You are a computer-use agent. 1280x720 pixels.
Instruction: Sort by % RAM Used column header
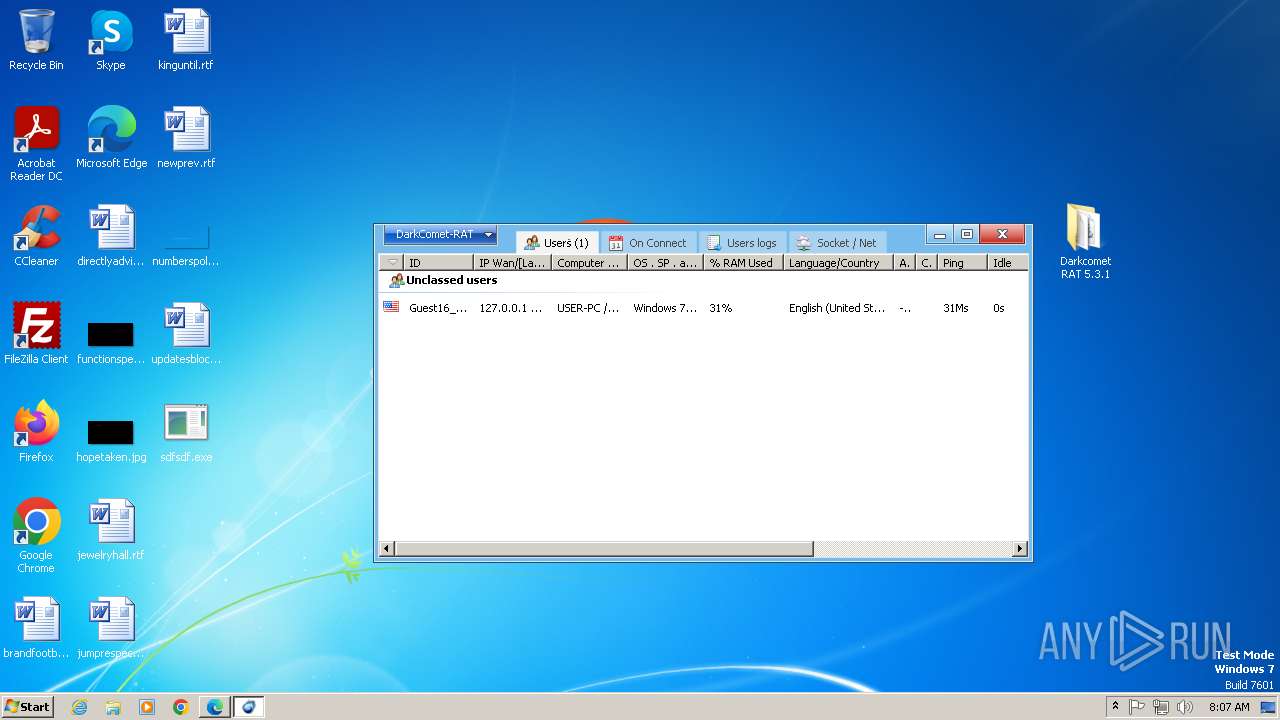click(x=743, y=263)
